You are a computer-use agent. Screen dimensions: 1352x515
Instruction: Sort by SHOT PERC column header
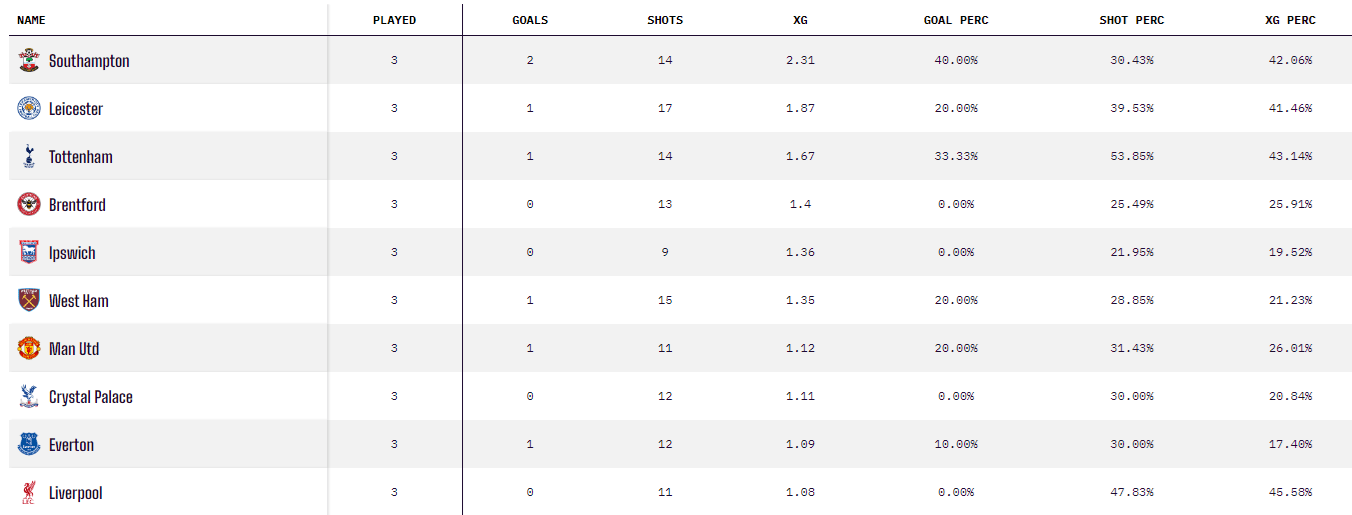(1131, 20)
